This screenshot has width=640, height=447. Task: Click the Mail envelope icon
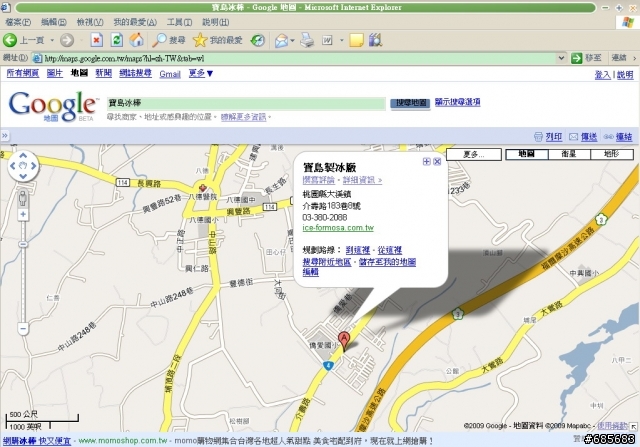click(281, 40)
